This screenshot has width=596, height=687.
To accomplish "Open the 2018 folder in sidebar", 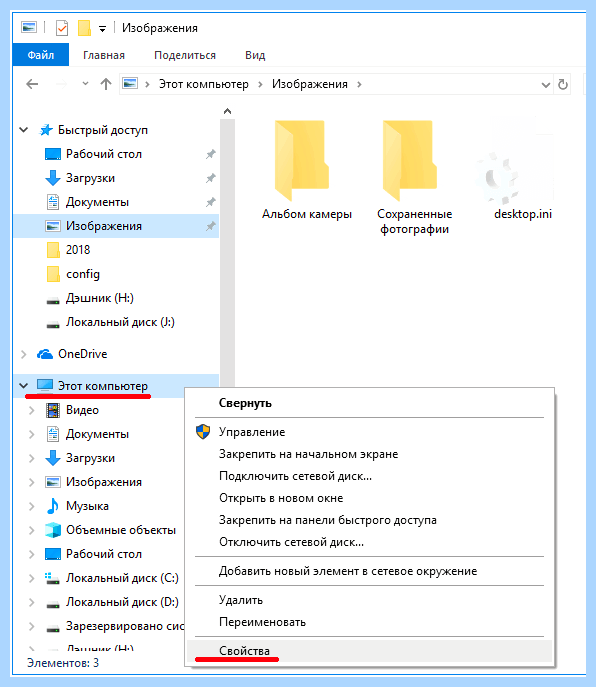I will click(78, 250).
